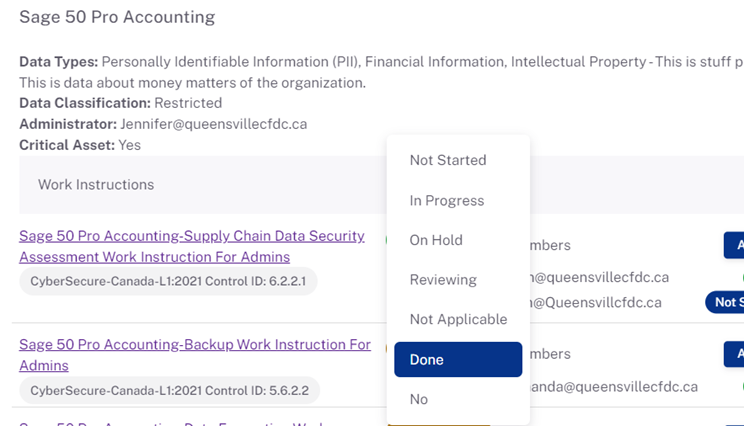Click the anda@queensvillecfdc.ca member email
Viewport: 744px width, 426px height.
(x=614, y=387)
